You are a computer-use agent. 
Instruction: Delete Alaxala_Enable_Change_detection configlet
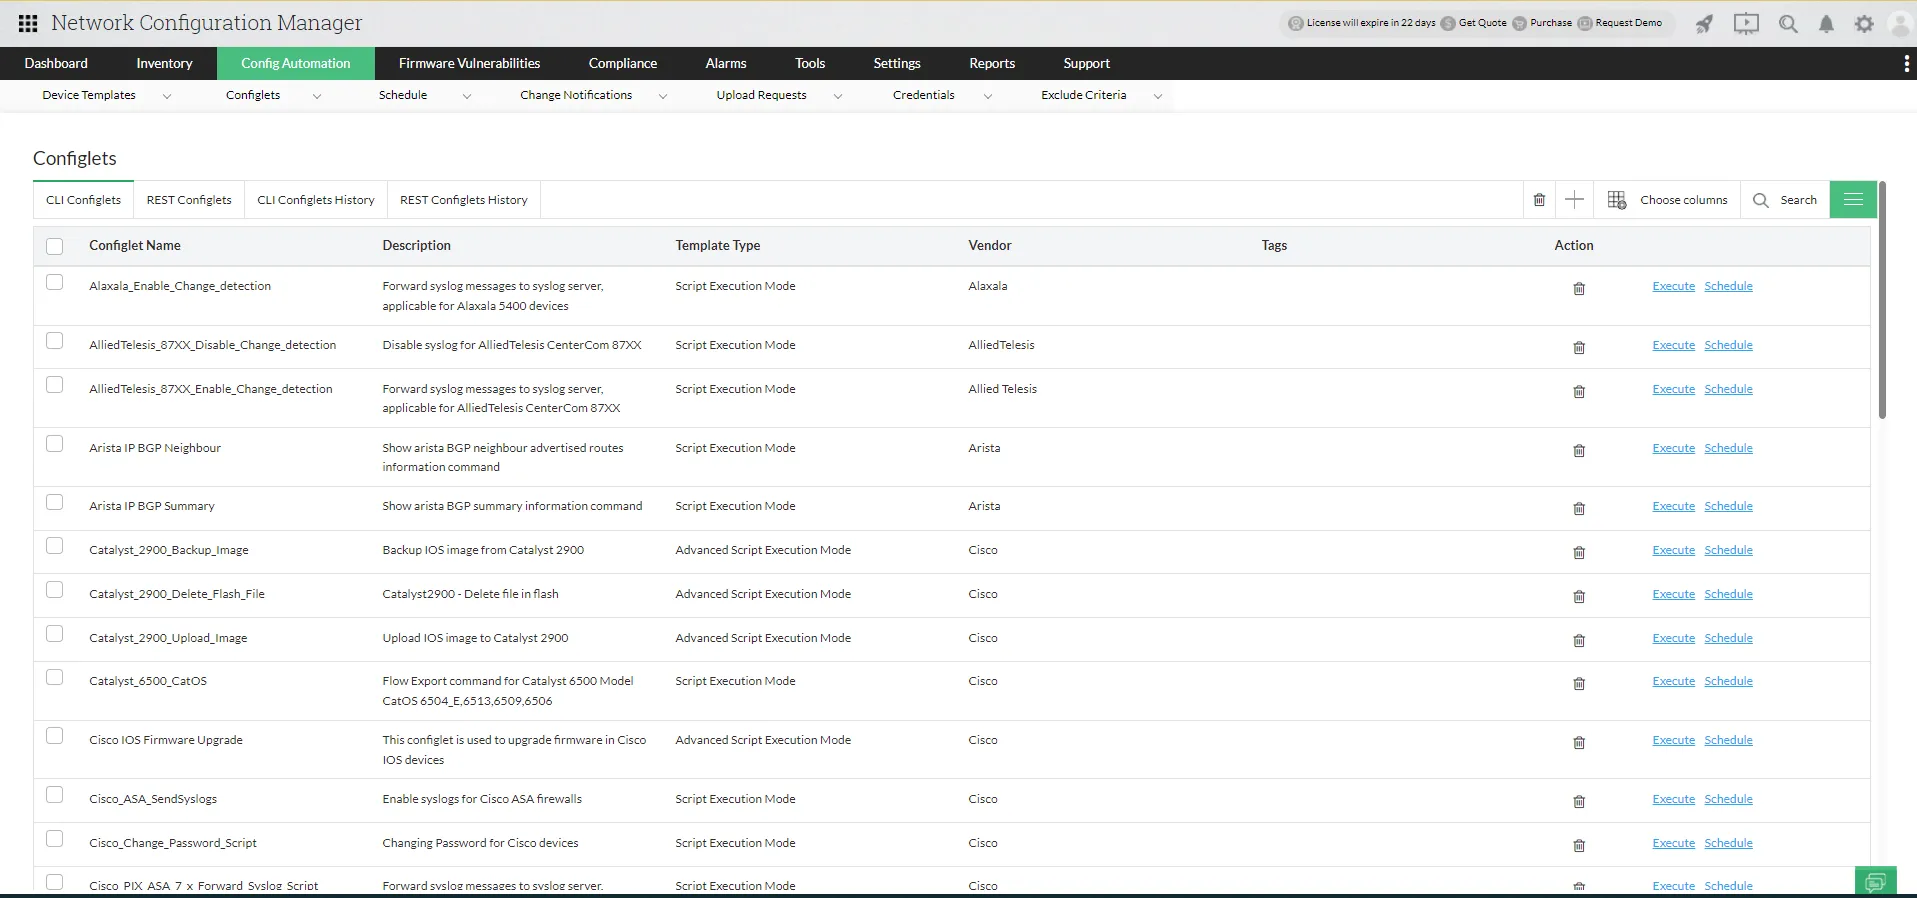pos(1579,289)
